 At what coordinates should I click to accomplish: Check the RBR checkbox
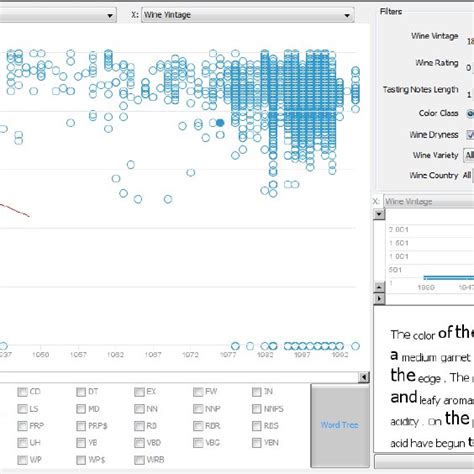(x=198, y=426)
